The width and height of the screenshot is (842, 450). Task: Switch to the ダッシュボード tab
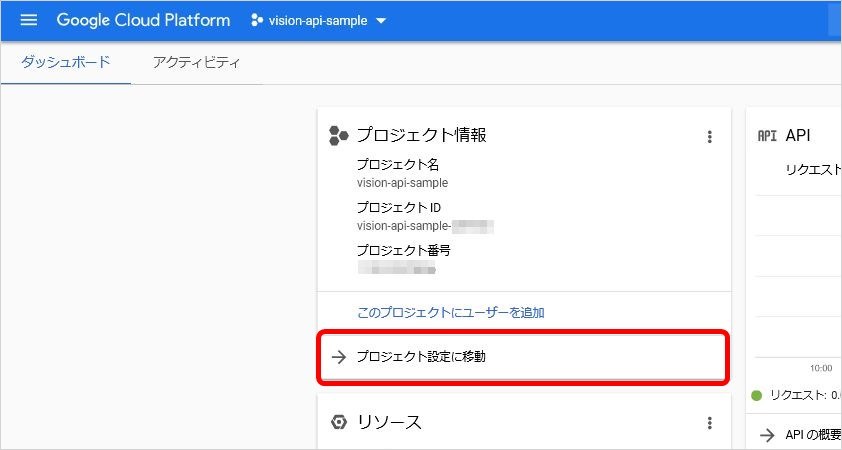pyautogui.click(x=66, y=62)
